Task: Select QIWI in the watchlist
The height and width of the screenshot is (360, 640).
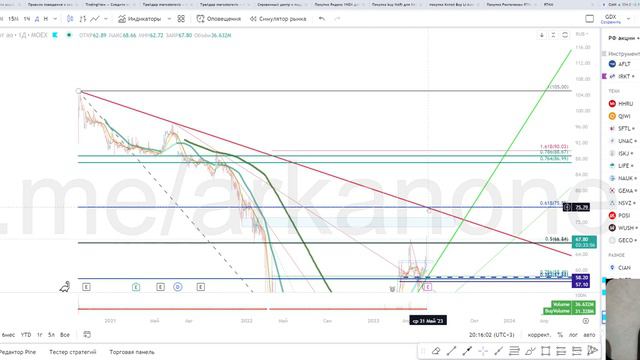Action: click(623, 116)
